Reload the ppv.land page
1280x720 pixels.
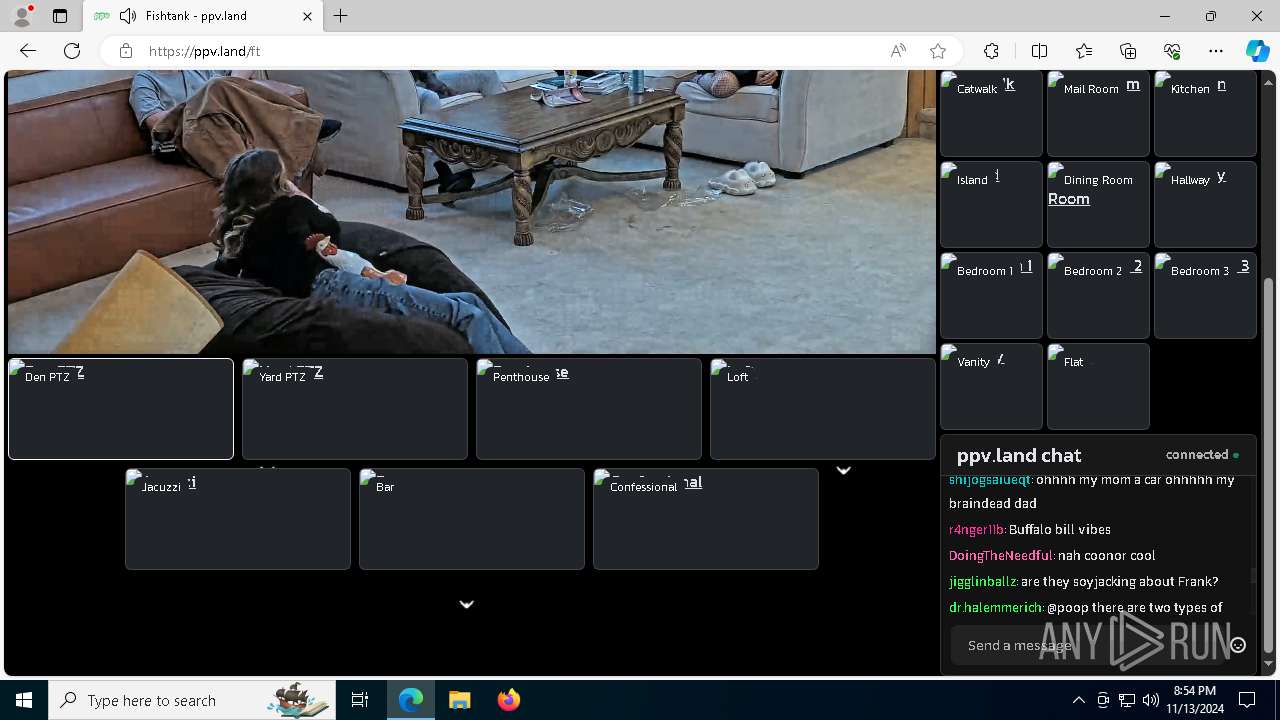pos(72,51)
